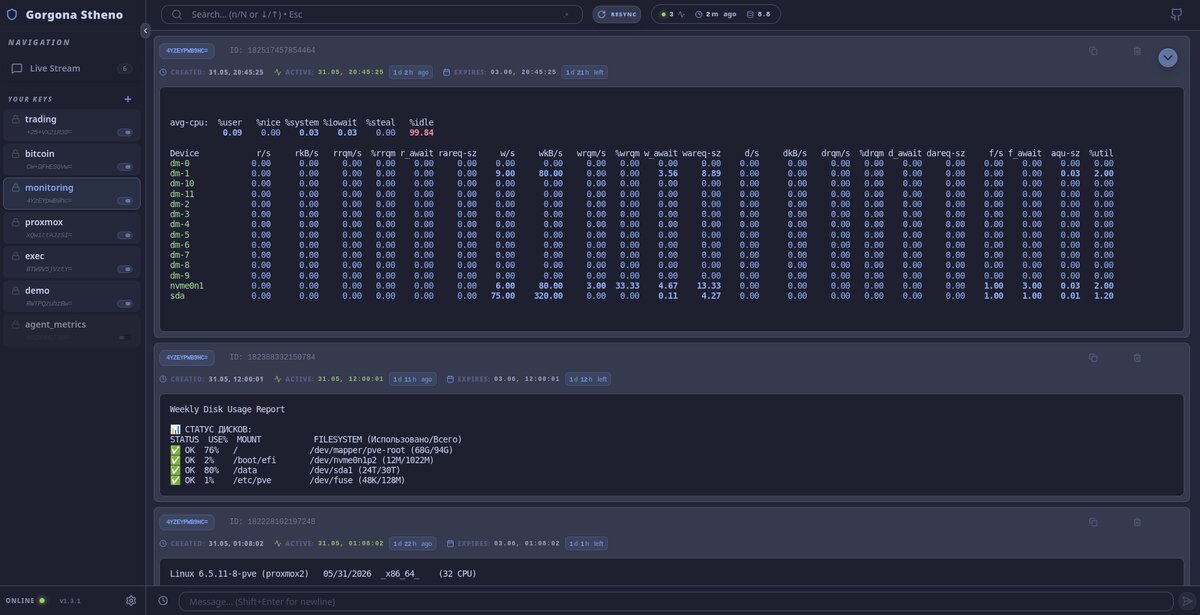Click the lock icon next to trading
Image resolution: width=1200 pixels, height=615 pixels.
[16, 119]
